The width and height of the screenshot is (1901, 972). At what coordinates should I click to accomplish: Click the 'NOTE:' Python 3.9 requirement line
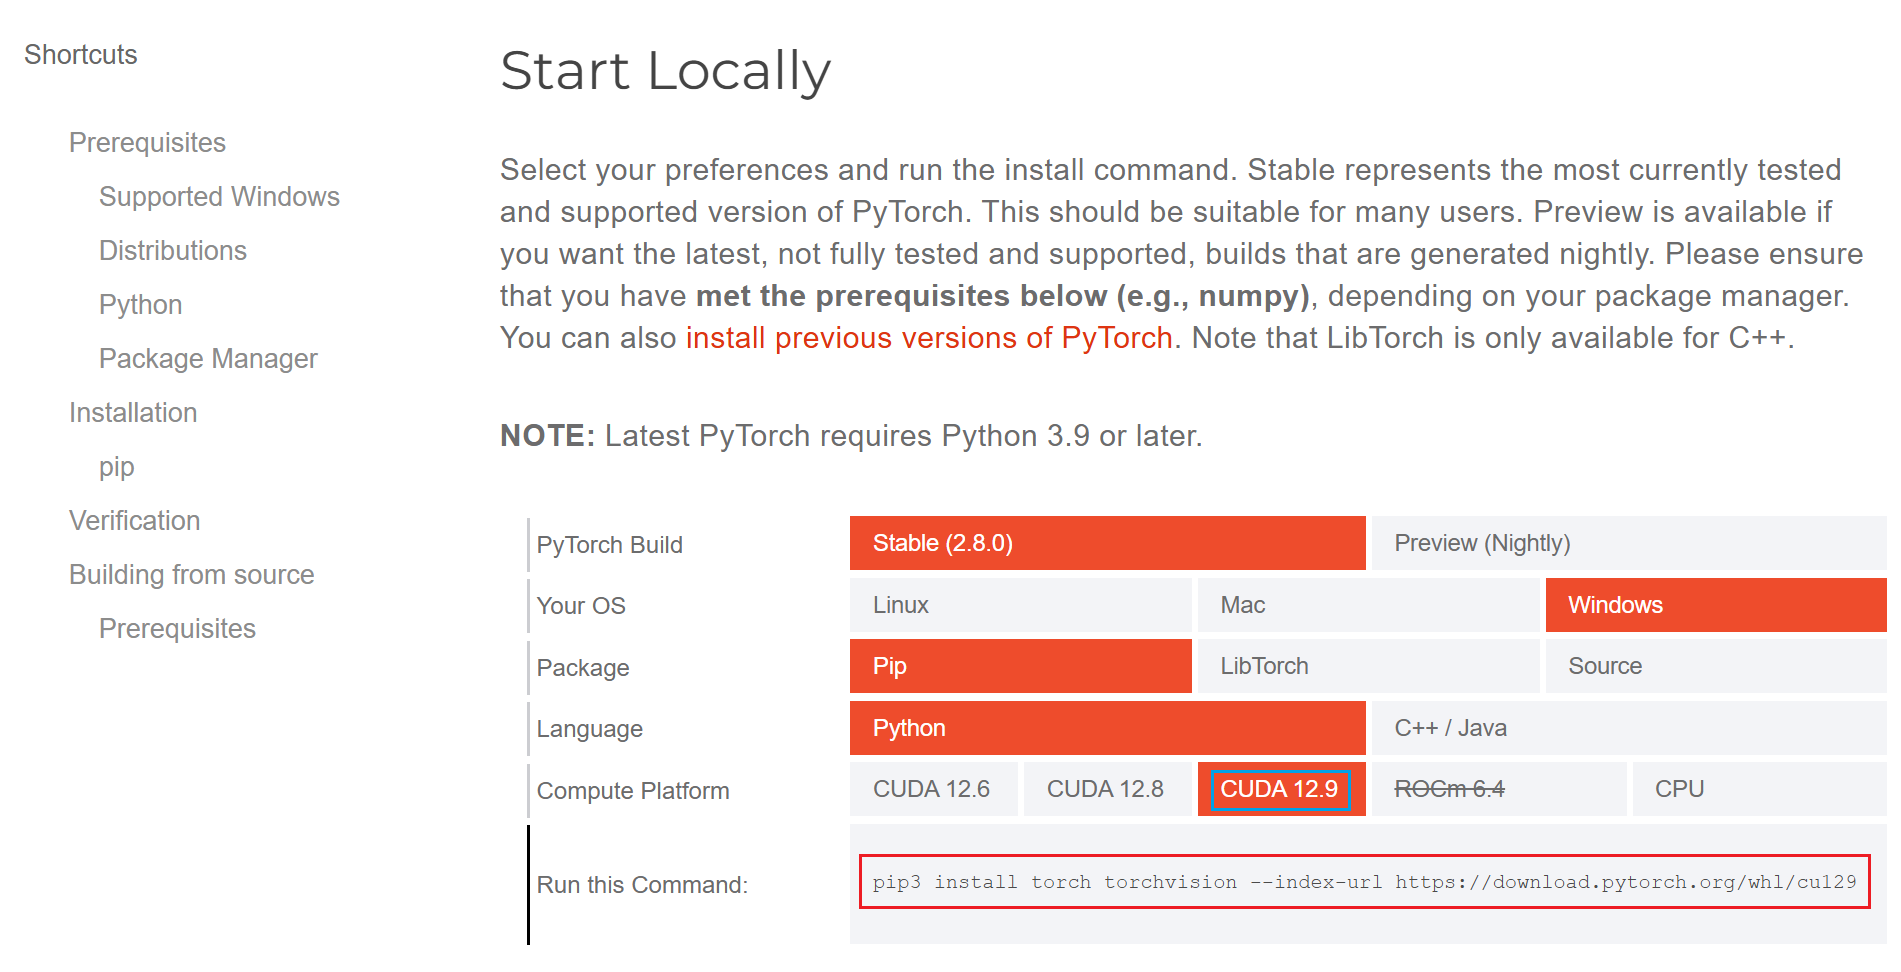(x=851, y=436)
